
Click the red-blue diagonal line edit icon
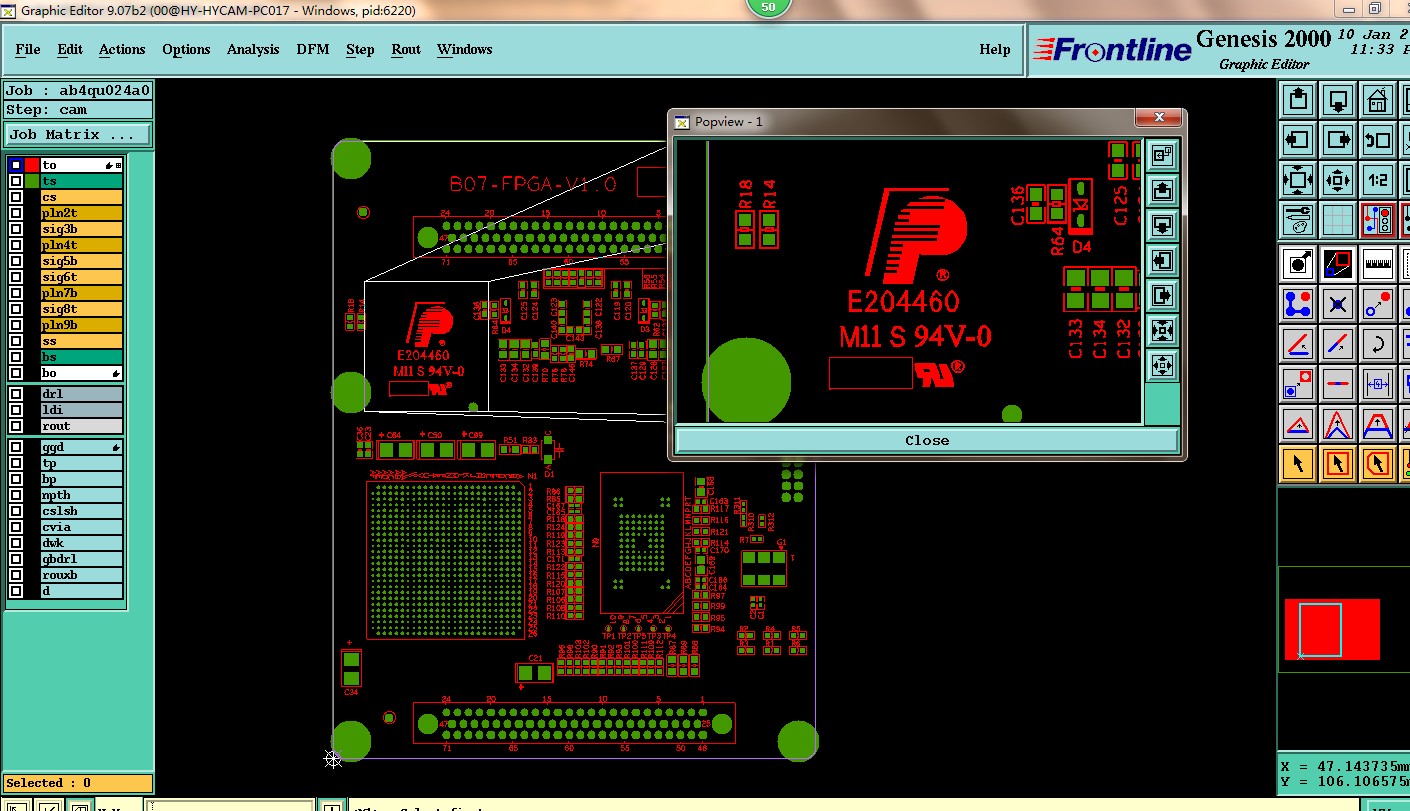[x=1337, y=343]
